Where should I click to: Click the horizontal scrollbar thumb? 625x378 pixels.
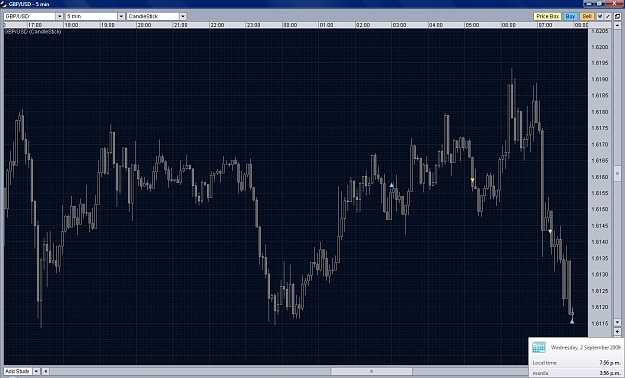(371, 371)
